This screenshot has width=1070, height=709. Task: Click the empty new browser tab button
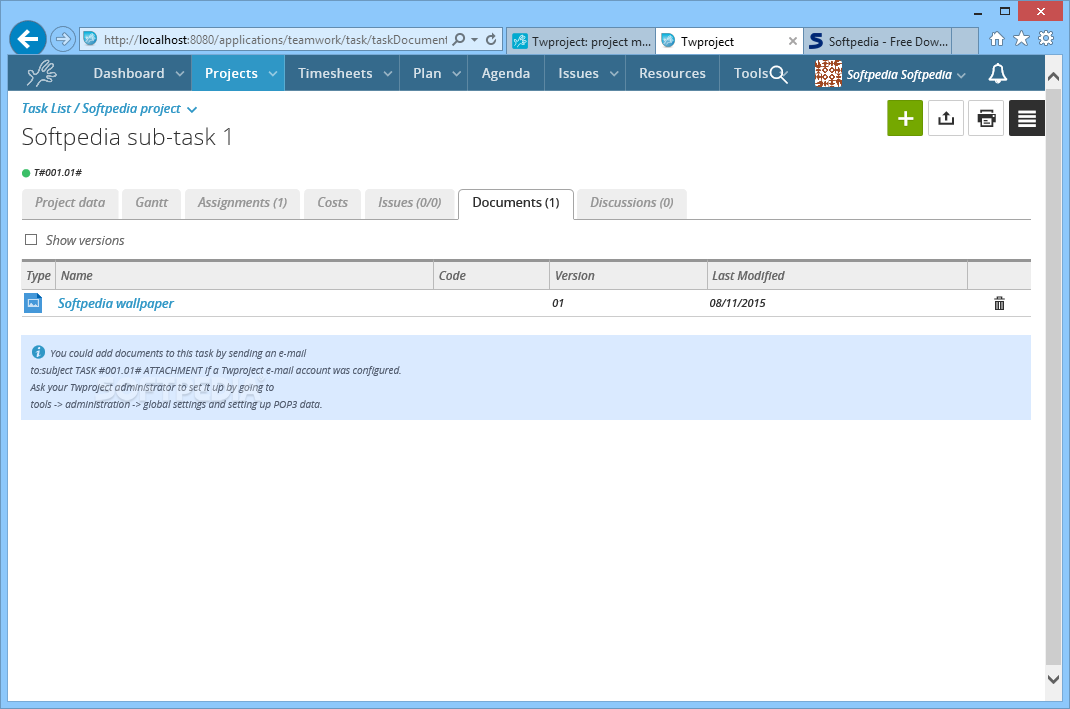pos(965,42)
